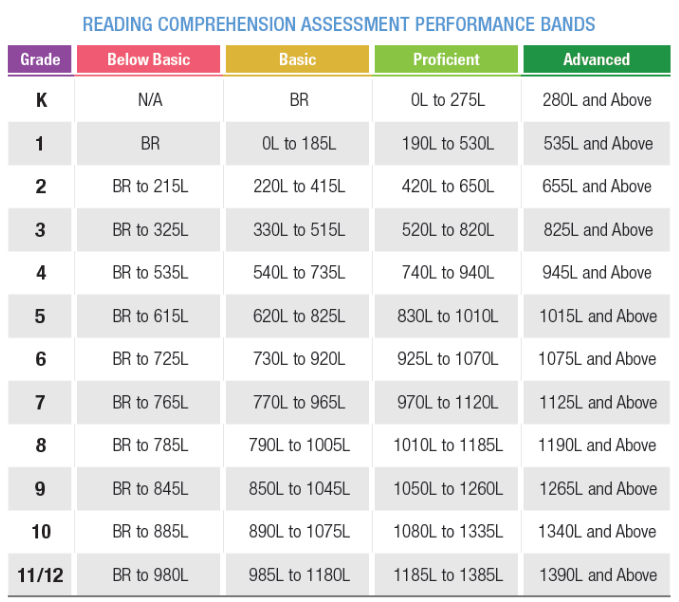
Task: Select the Grade K row label
Action: pyautogui.click(x=40, y=100)
